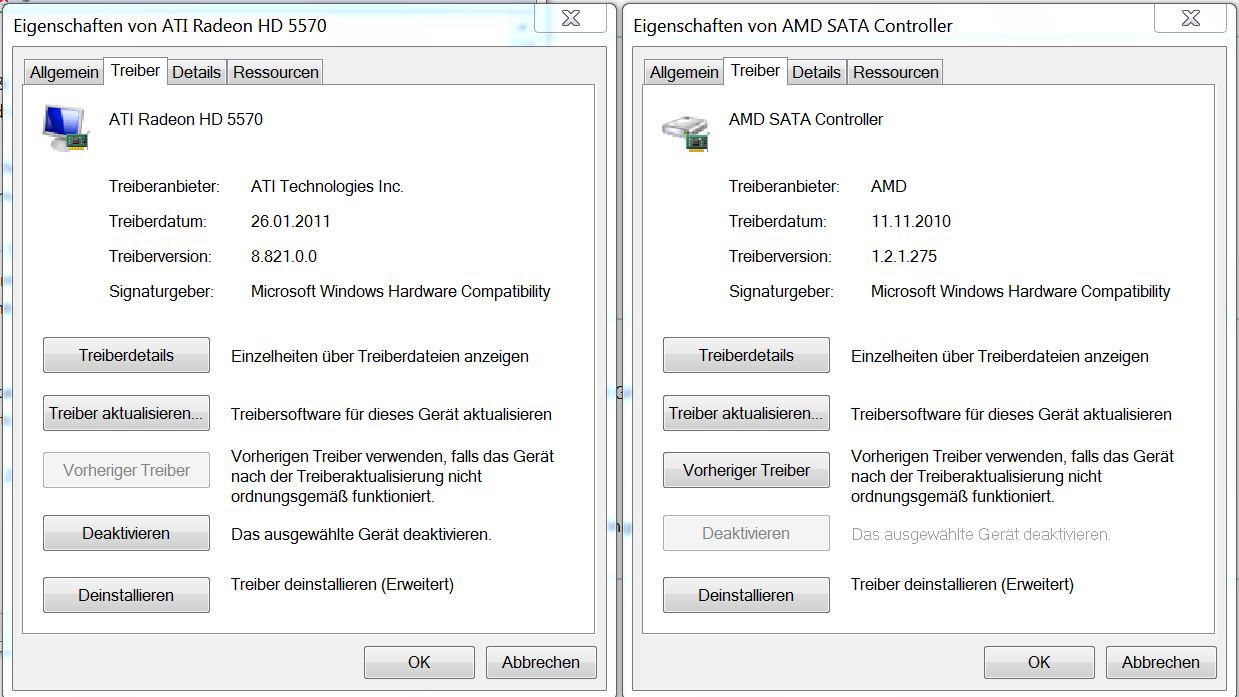Switch to Details tab in AMD SATA window
The width and height of the screenshot is (1239, 697).
(816, 72)
